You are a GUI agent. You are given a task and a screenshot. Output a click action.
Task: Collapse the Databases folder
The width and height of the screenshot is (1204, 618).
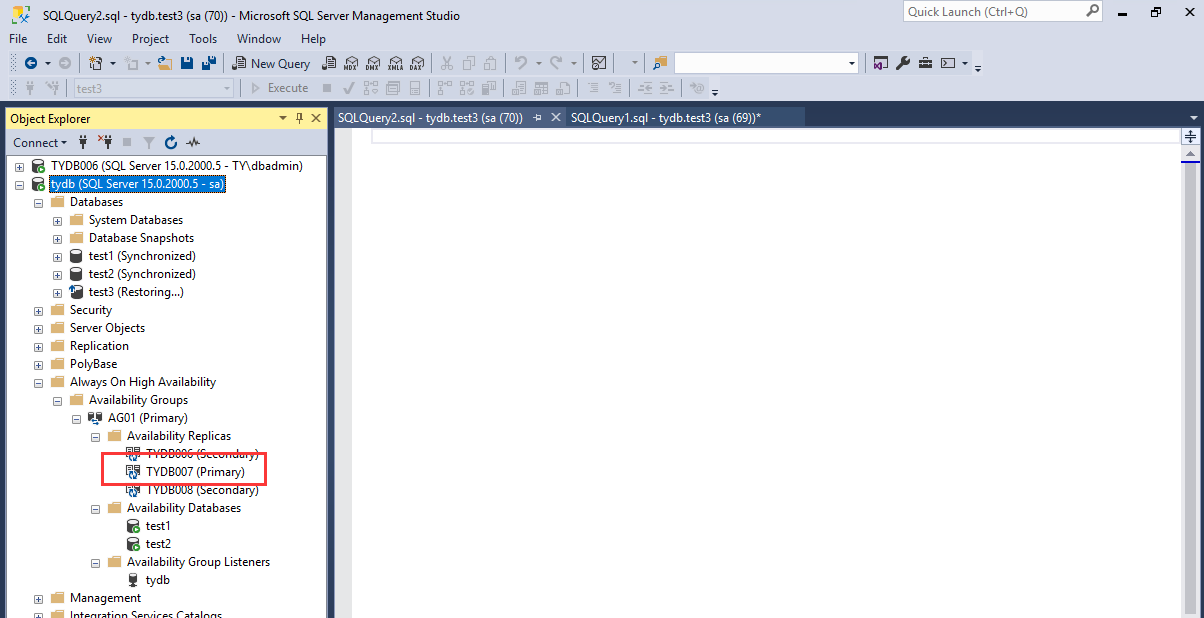39,202
